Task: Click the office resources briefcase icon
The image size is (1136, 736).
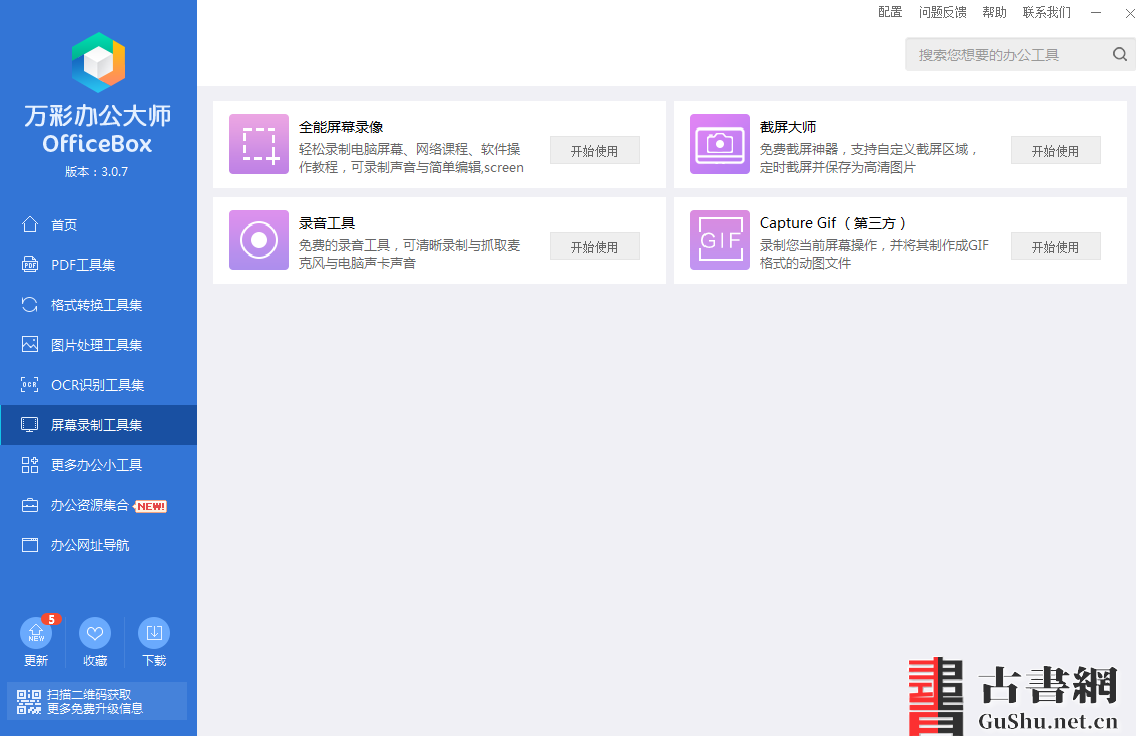Action: (x=30, y=505)
